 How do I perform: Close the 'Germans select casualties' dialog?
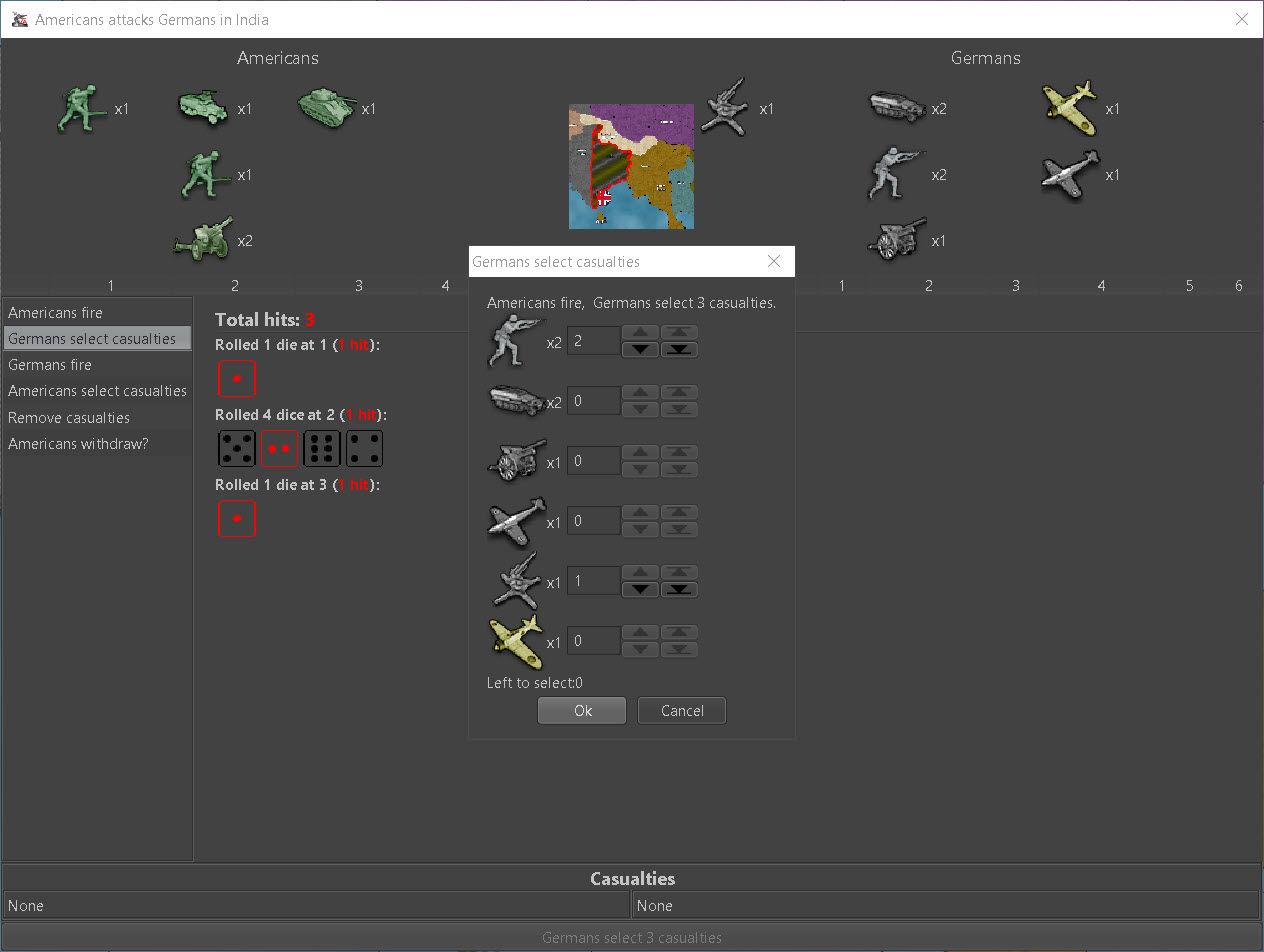[x=774, y=261]
